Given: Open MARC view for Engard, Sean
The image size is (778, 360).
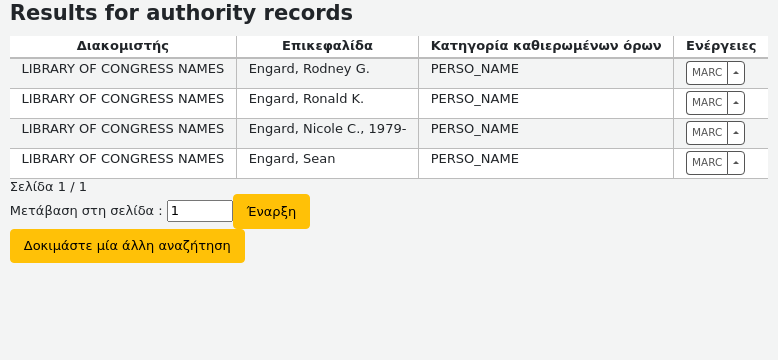Looking at the screenshot, I should (707, 163).
